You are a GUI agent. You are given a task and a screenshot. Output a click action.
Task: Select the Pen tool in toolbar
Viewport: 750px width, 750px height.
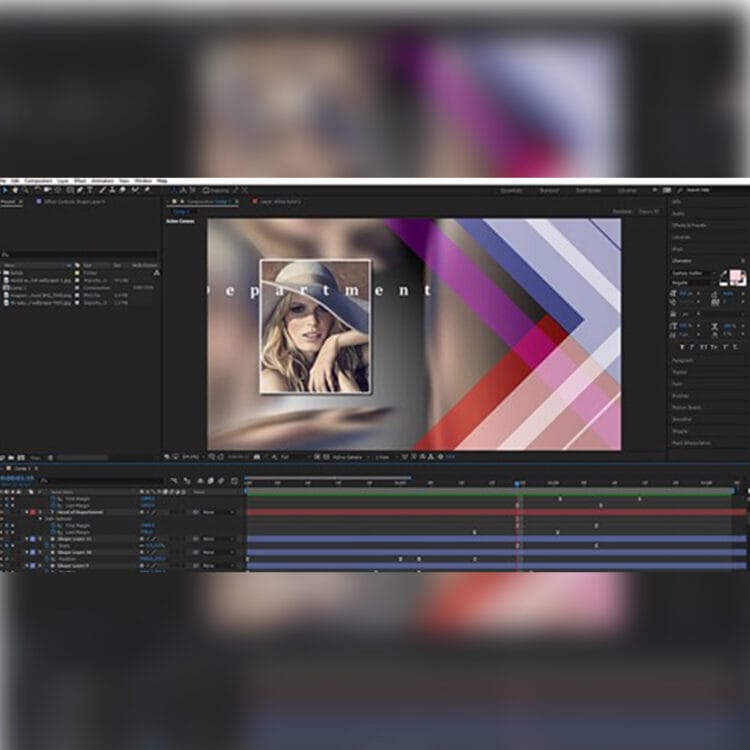click(x=80, y=190)
